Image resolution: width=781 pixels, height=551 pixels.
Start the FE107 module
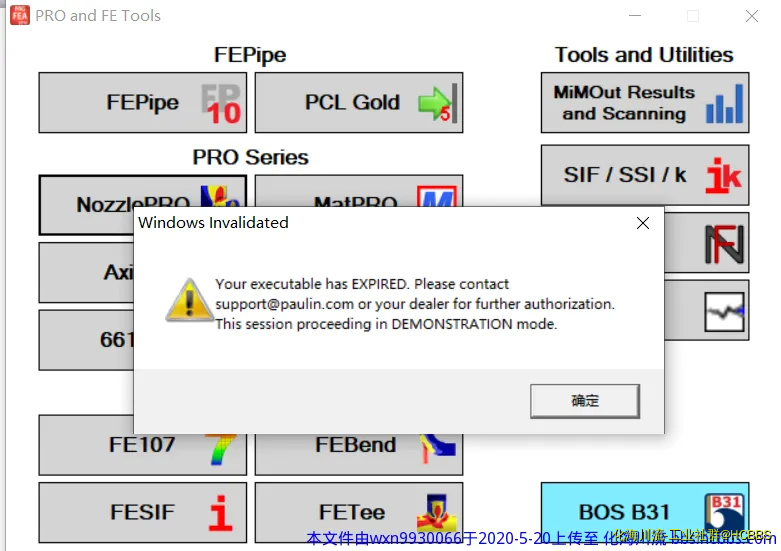[x=142, y=445]
